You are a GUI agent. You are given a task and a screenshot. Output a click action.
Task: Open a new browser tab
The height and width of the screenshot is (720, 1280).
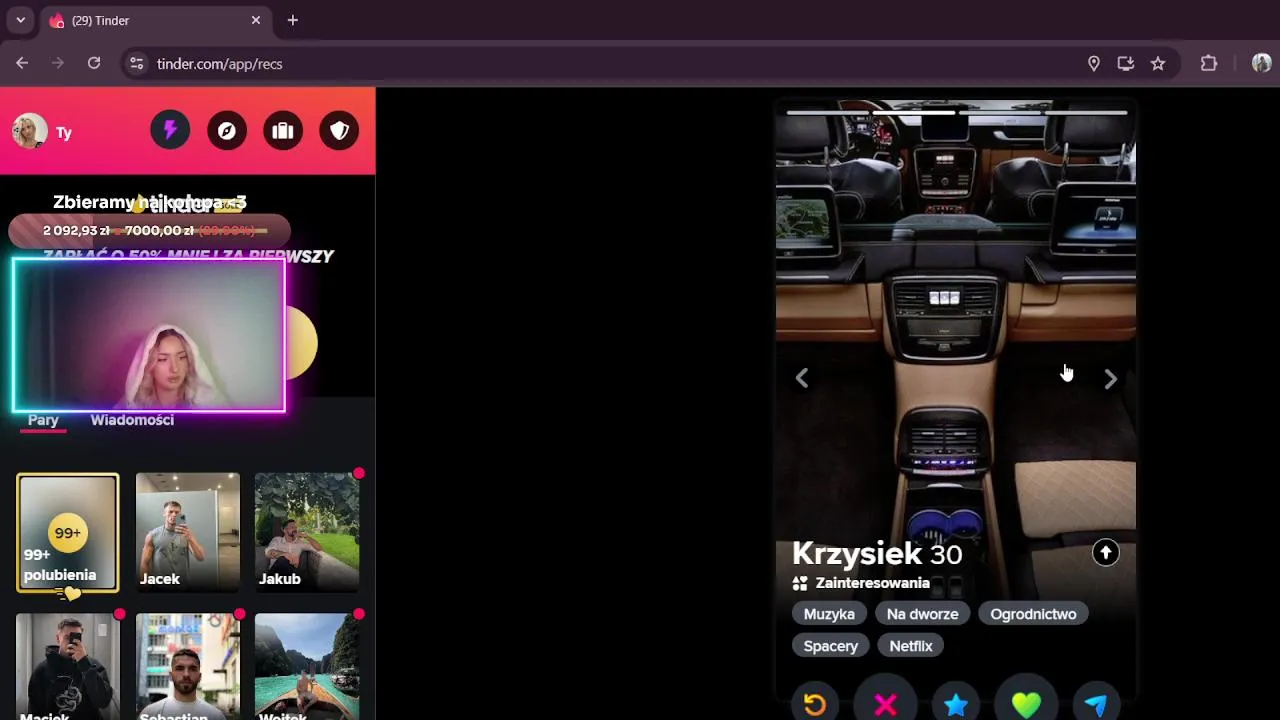click(x=292, y=20)
